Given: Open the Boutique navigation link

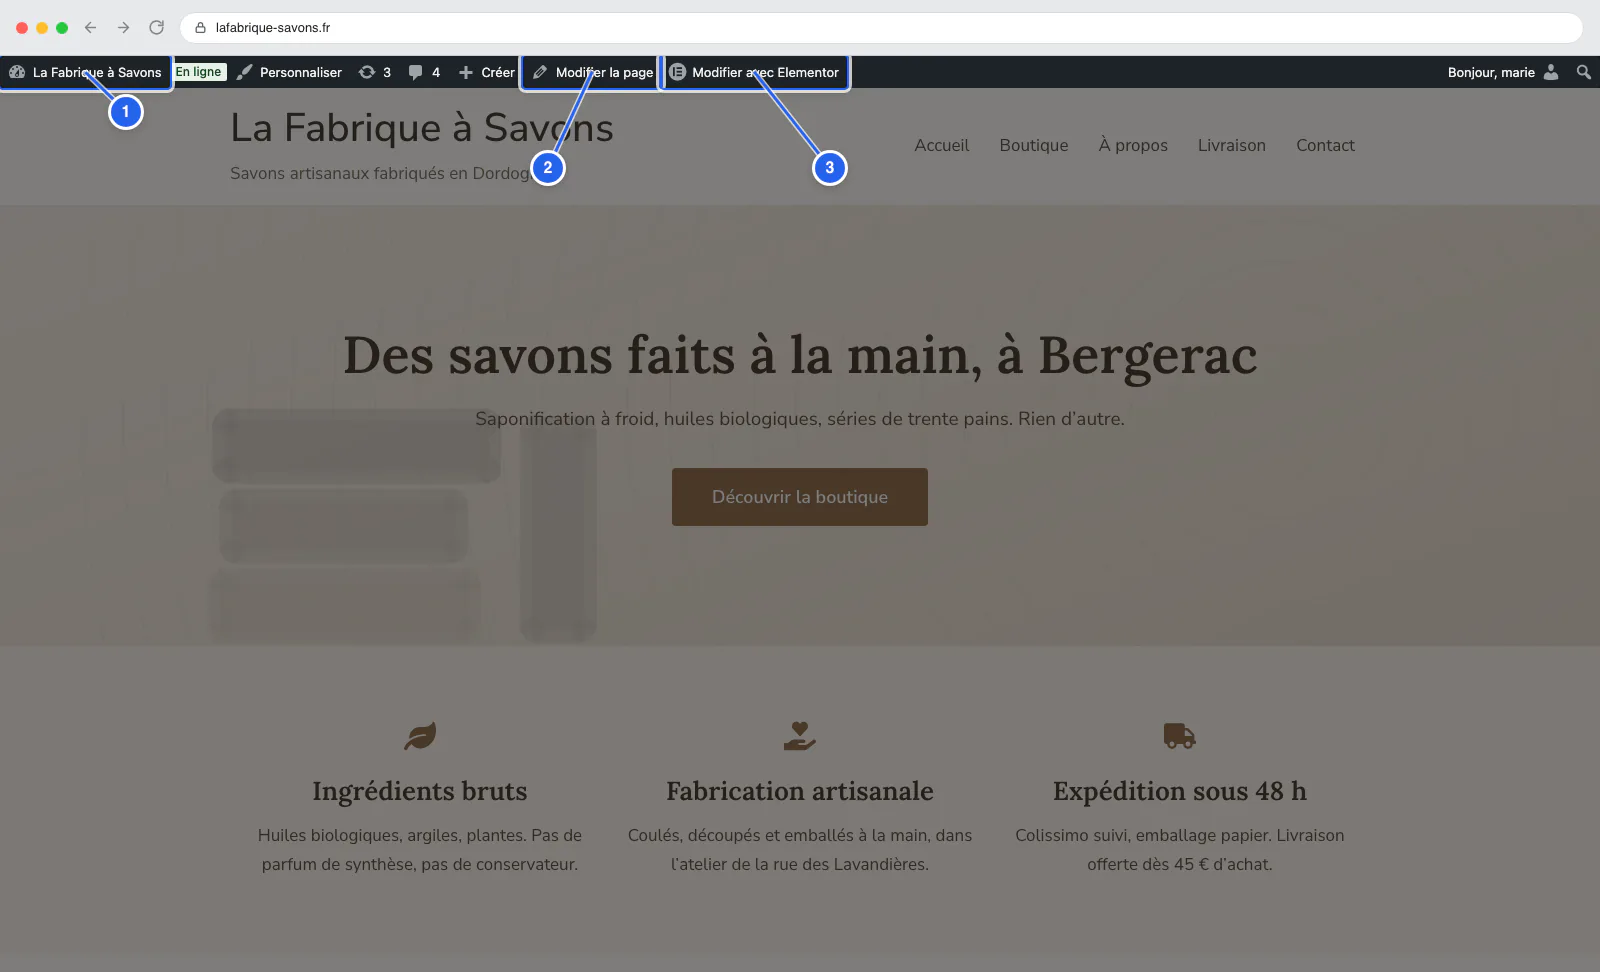Looking at the screenshot, I should (1034, 146).
